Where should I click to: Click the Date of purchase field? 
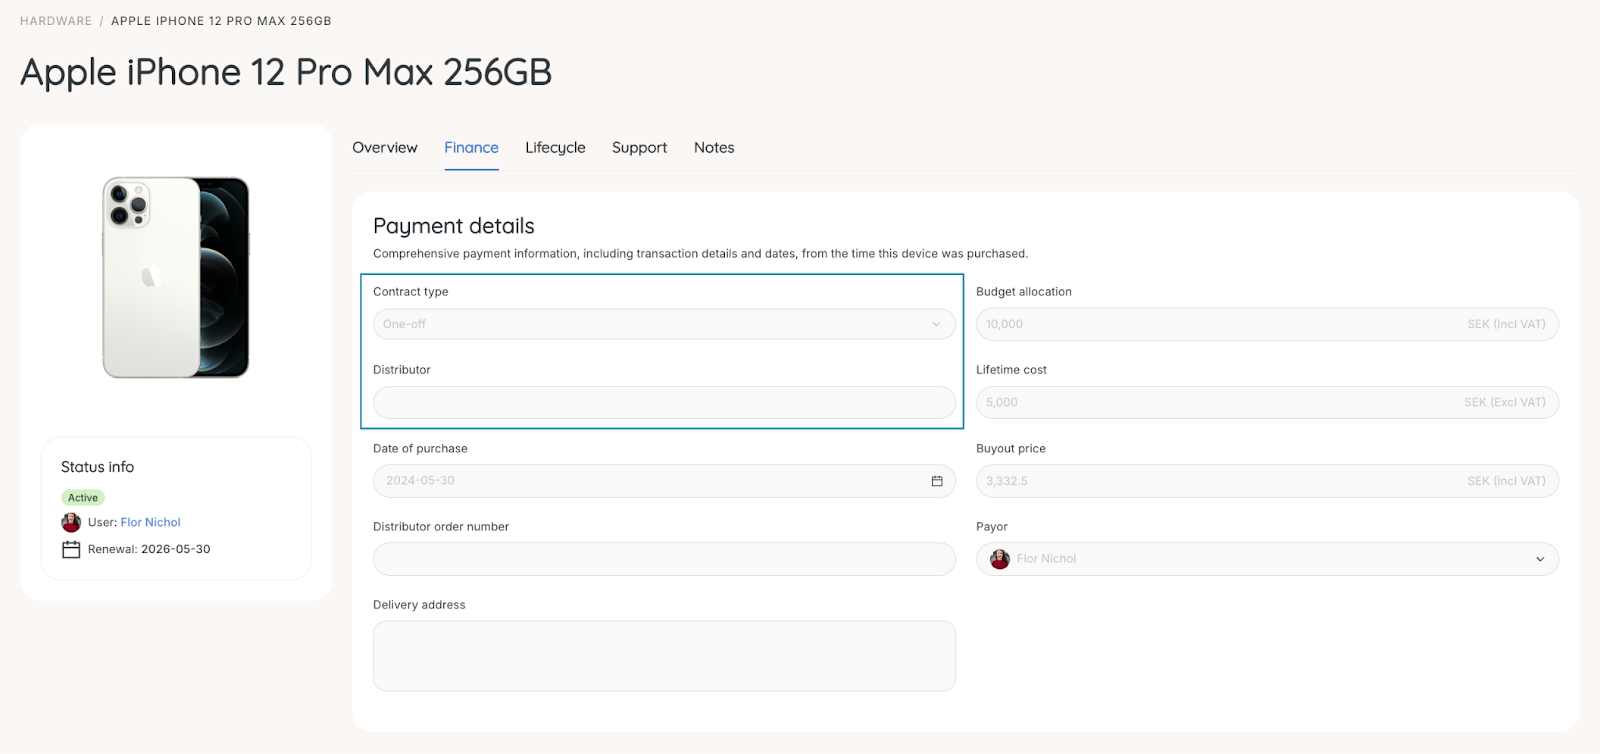tap(664, 481)
